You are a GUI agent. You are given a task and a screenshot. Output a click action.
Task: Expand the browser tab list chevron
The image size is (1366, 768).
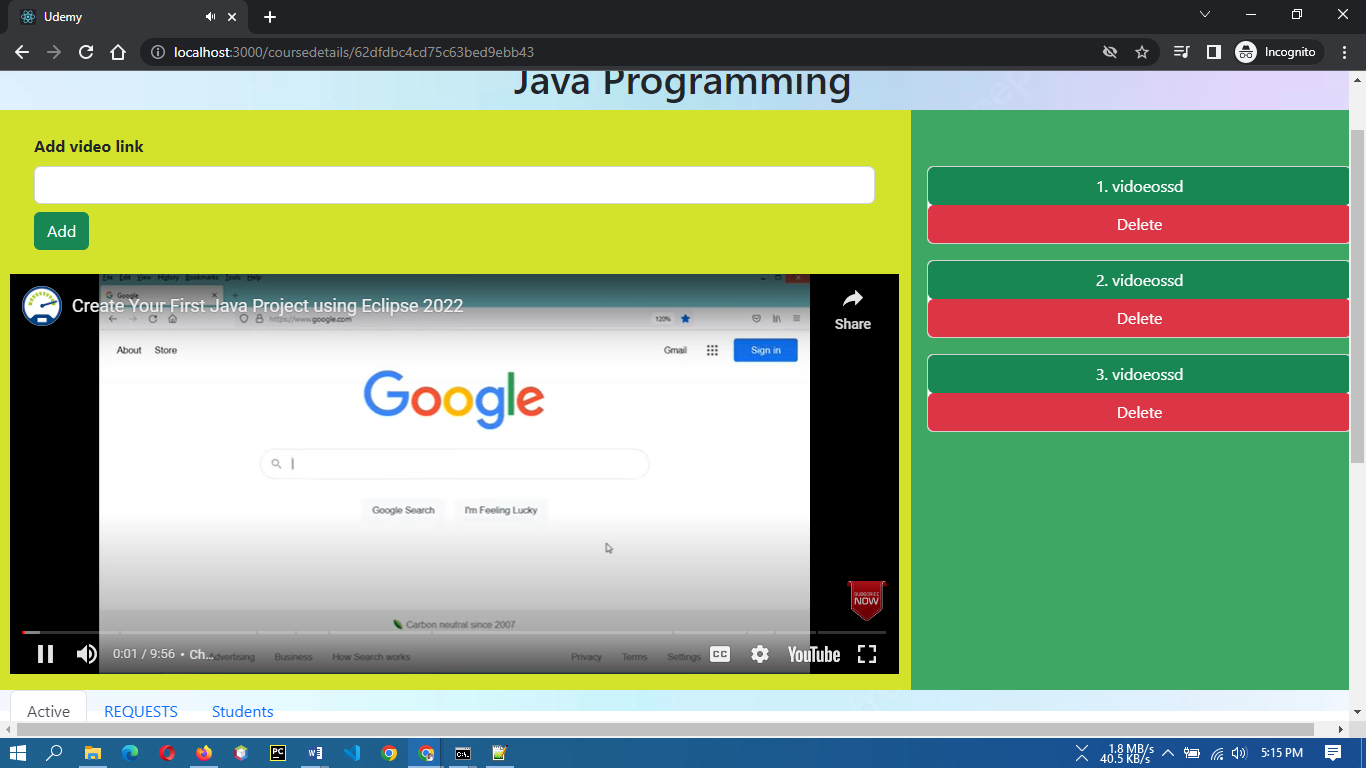(1204, 15)
